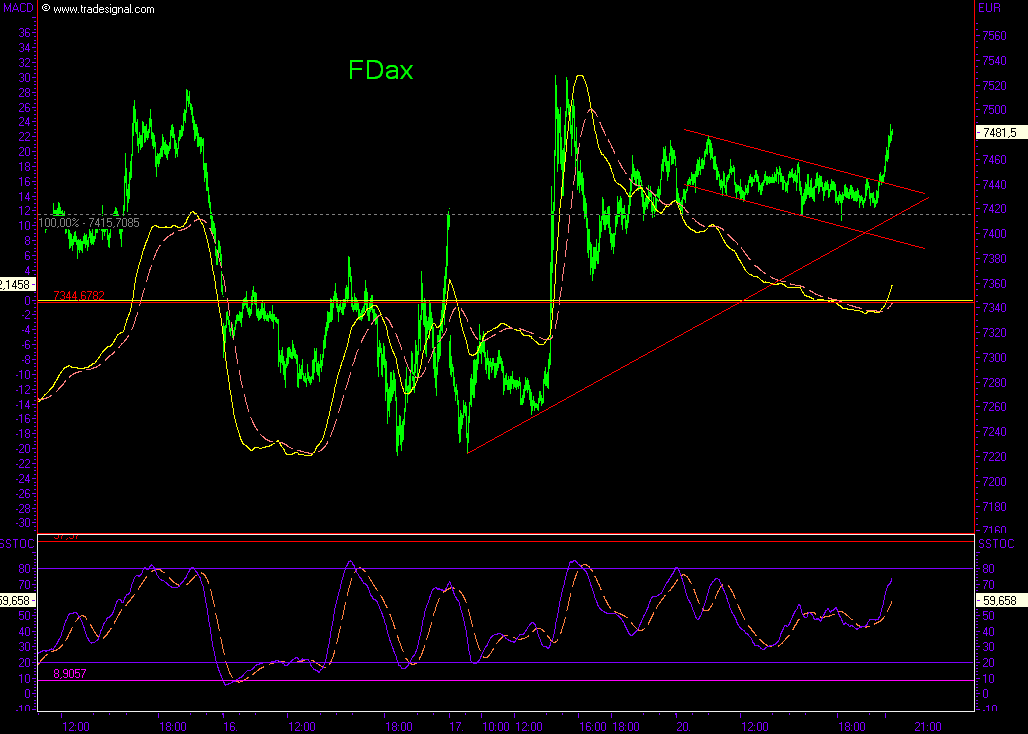Select the 20 date marker

point(680,726)
